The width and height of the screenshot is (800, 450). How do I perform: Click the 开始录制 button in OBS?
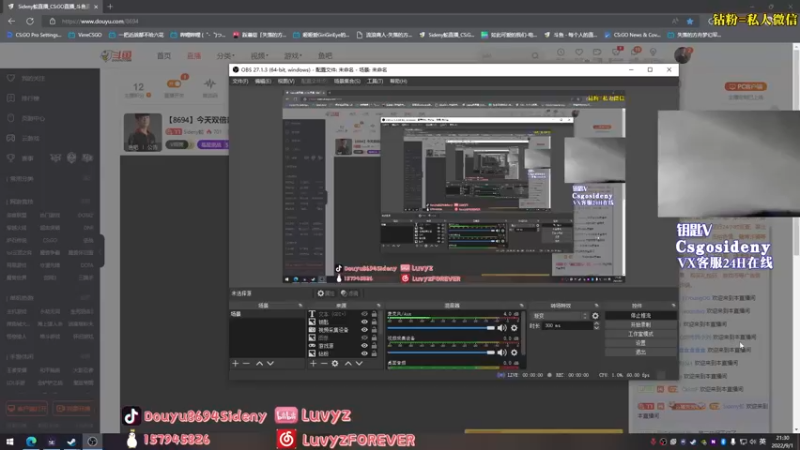[x=641, y=325]
